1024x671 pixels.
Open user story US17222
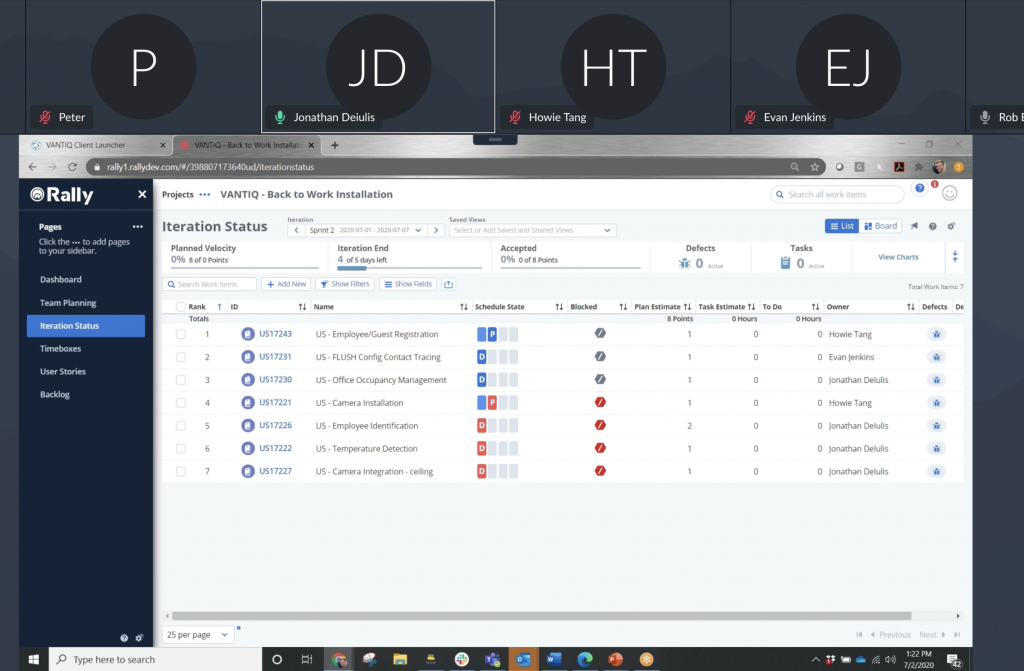click(x=275, y=448)
